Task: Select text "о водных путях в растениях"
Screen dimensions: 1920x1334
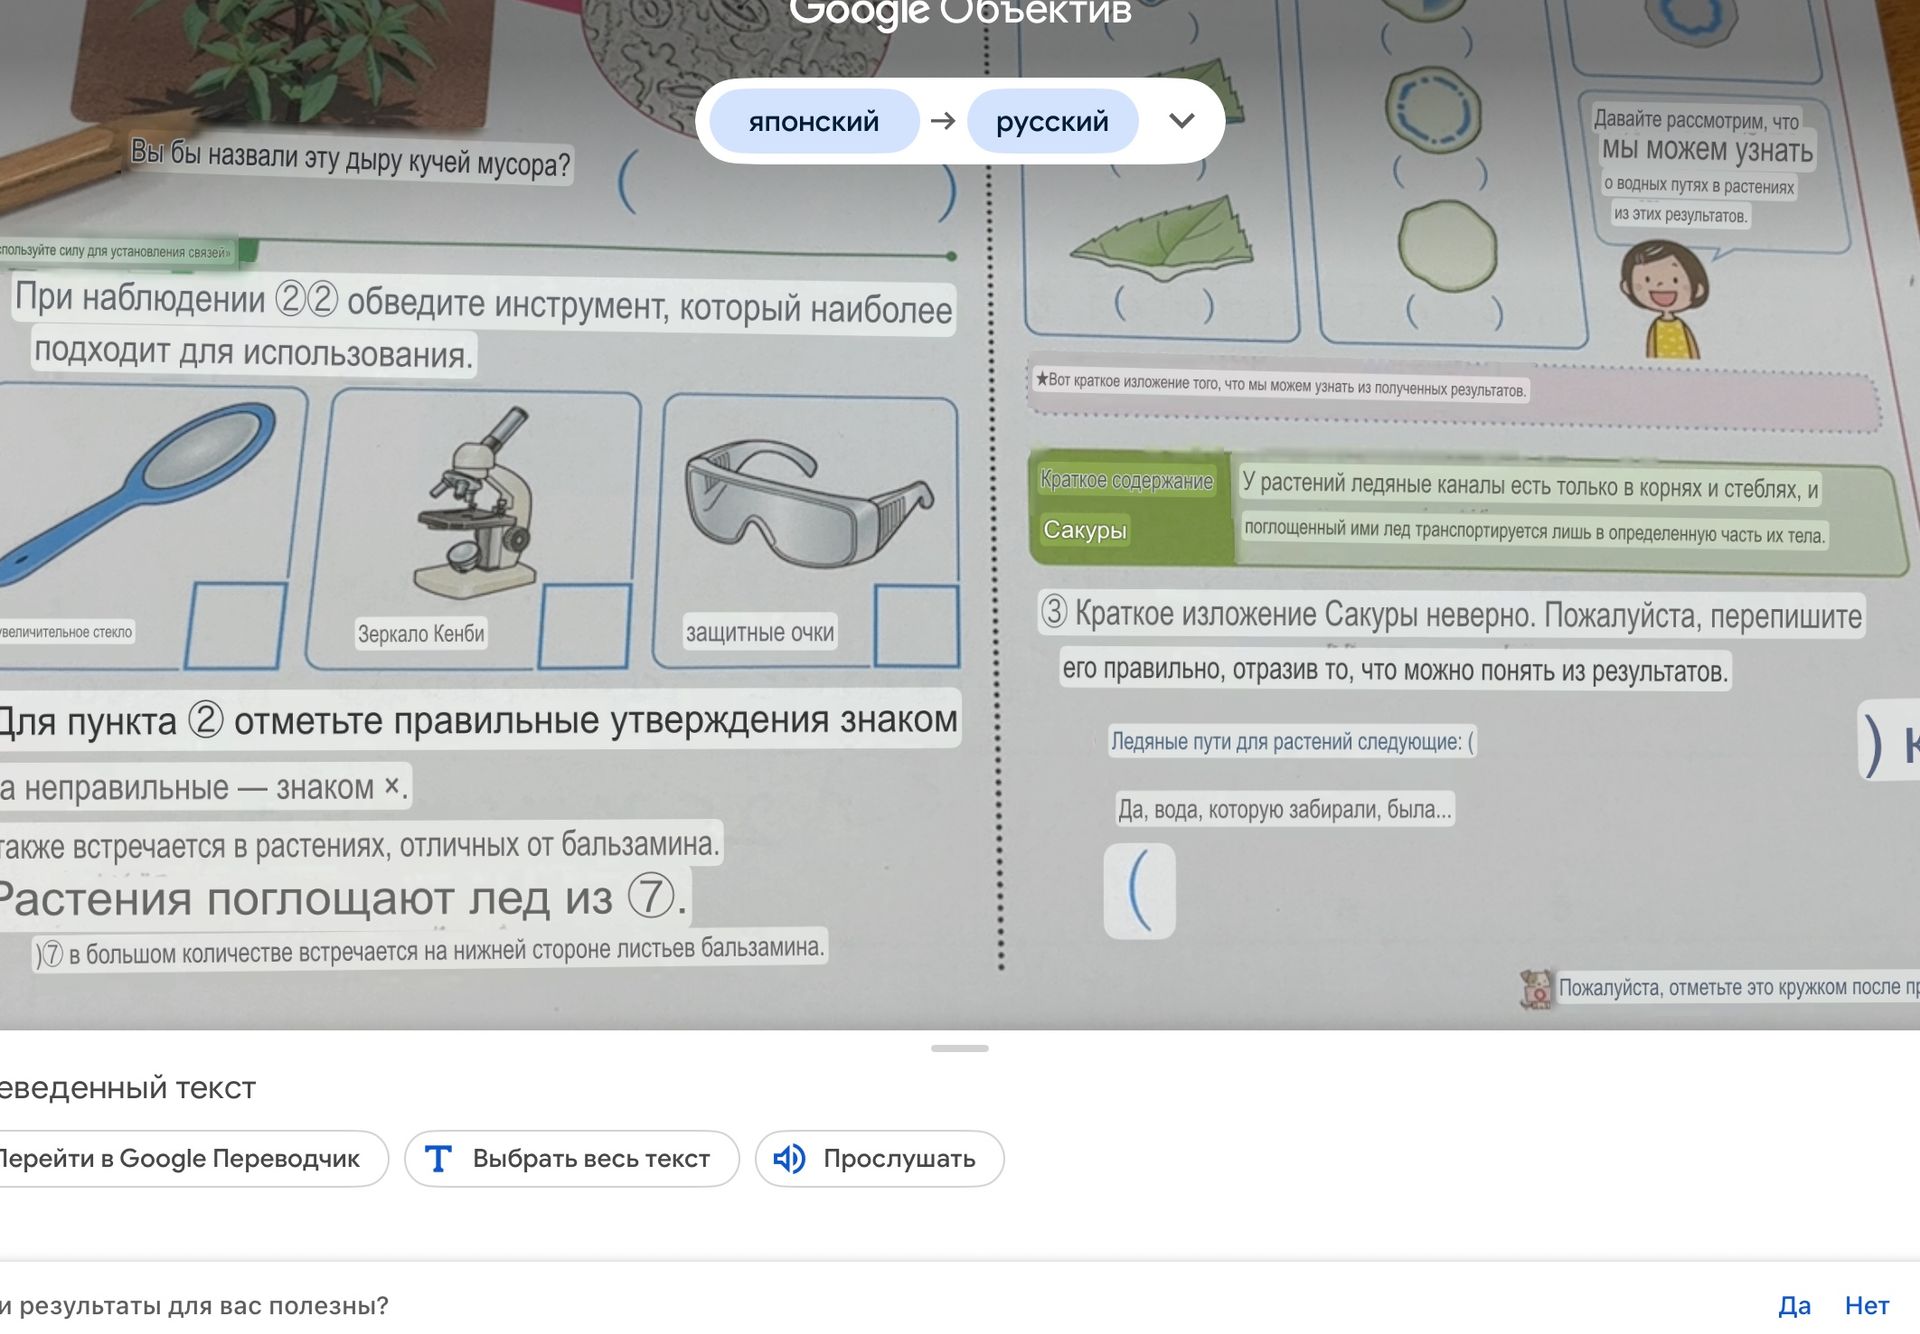Action: (x=1699, y=185)
